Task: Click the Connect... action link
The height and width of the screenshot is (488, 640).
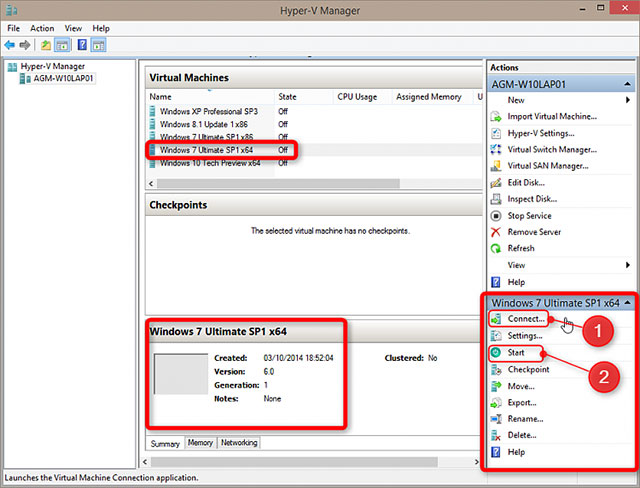Action: pyautogui.click(x=526, y=319)
